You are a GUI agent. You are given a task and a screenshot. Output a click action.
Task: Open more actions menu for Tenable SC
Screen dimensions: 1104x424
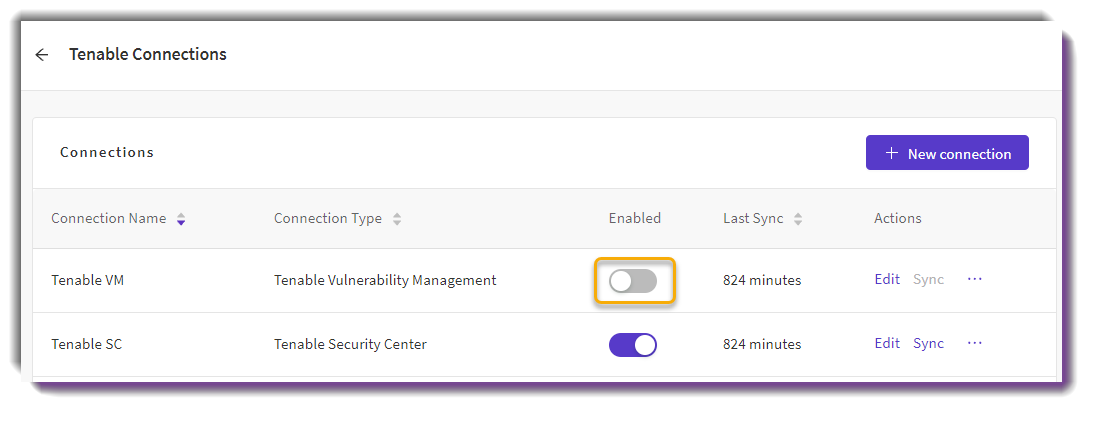tap(974, 344)
